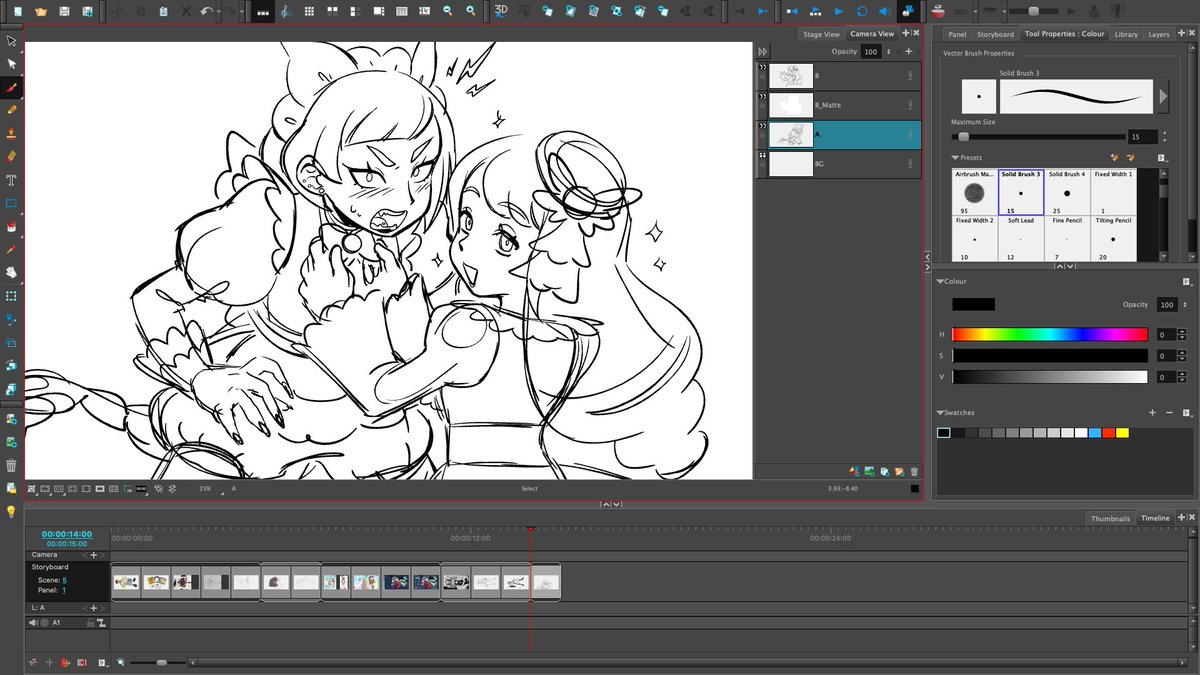Paste with the clipboard icon
The image size is (1200, 675).
[163, 11]
